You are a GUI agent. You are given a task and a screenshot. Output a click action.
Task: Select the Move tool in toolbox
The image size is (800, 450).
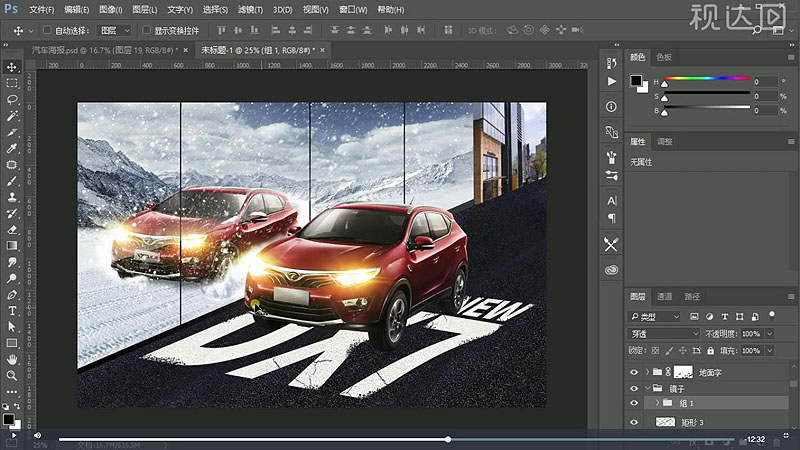pyautogui.click(x=12, y=67)
